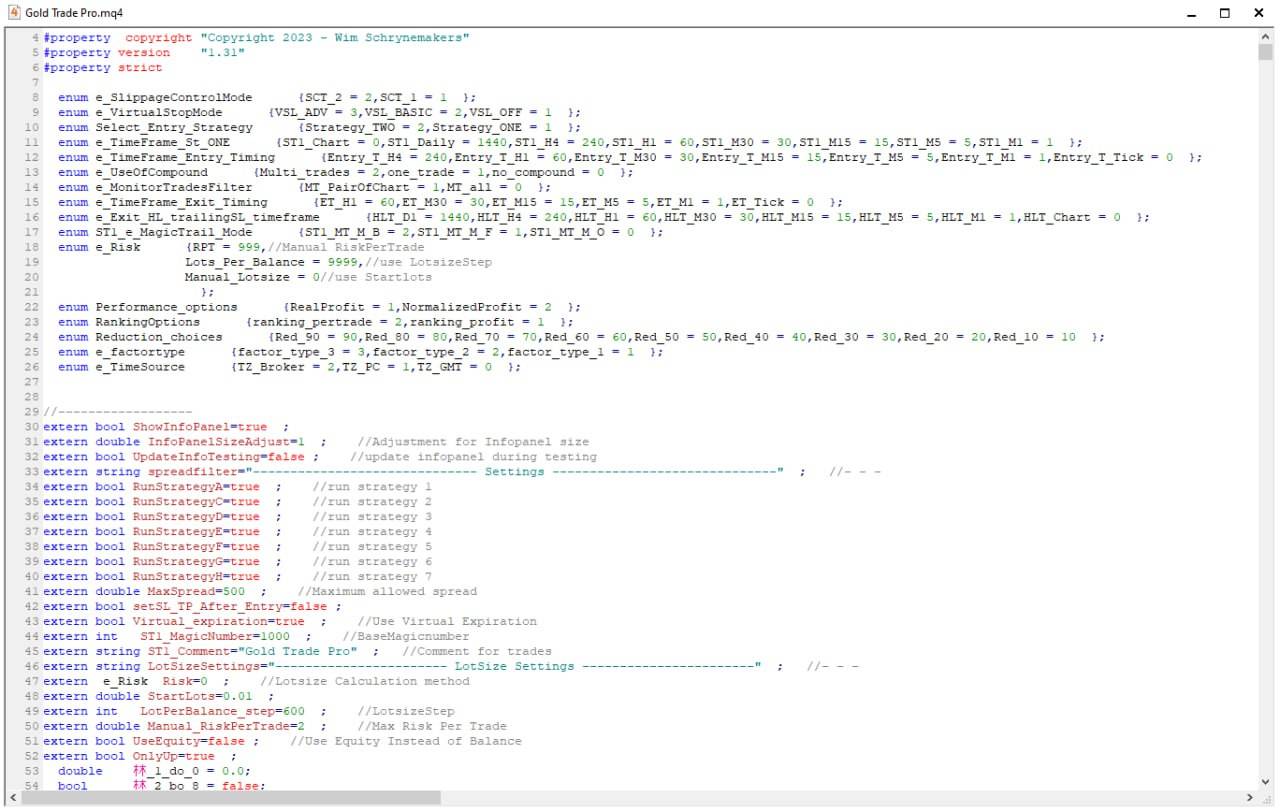Maximize the code viewer window
Screen dimensions: 1280x812
tap(1225, 13)
